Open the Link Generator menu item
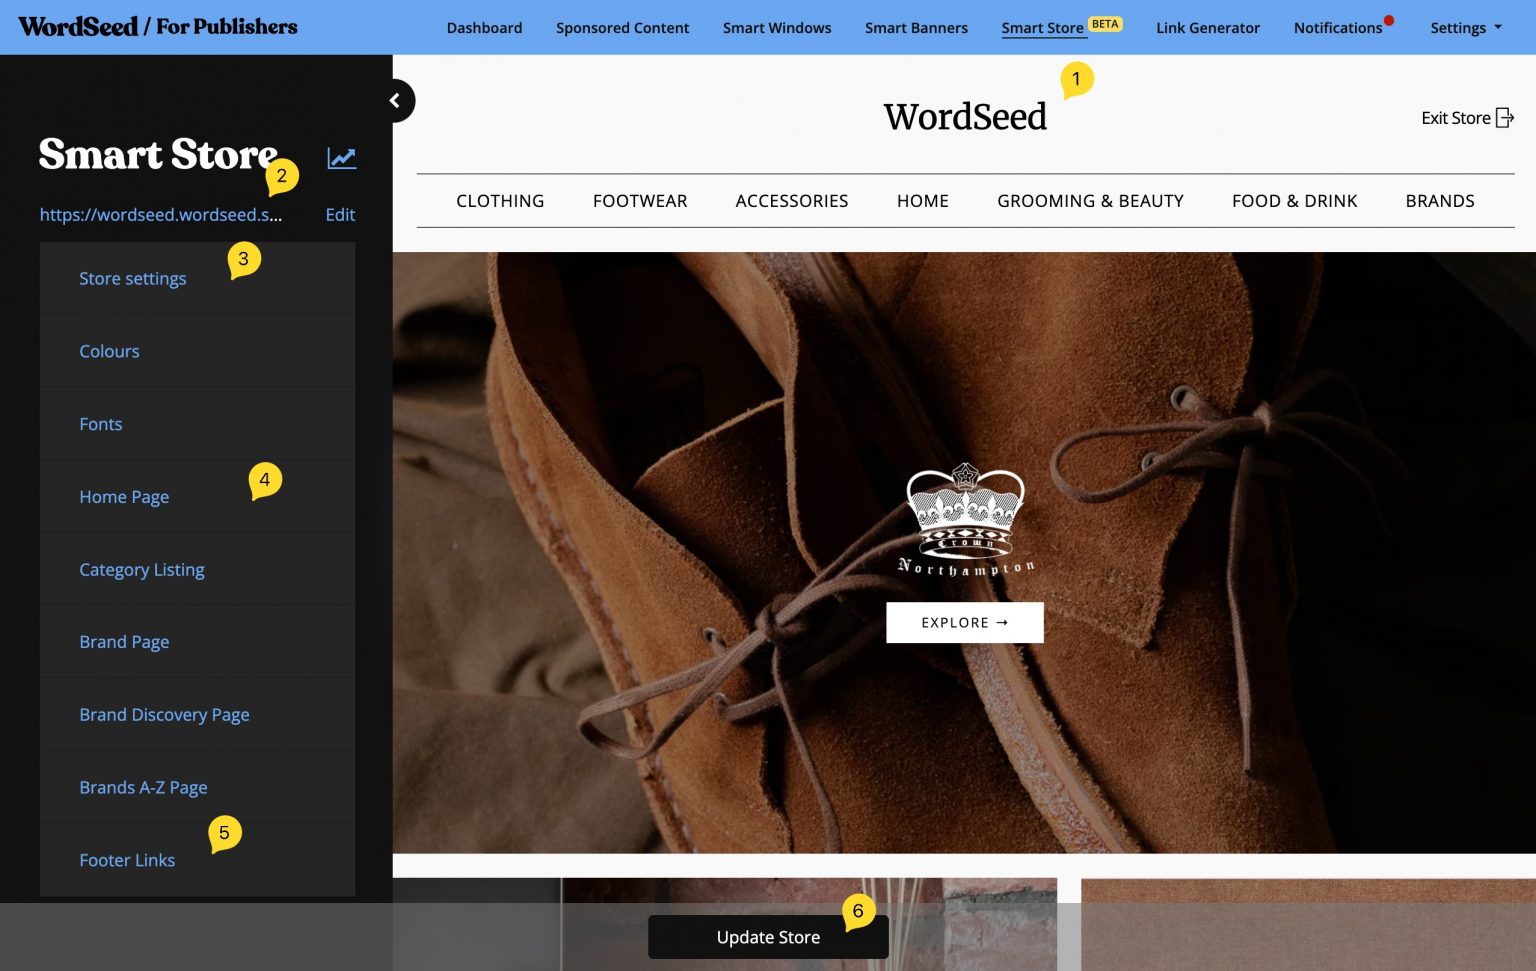 pos(1207,27)
